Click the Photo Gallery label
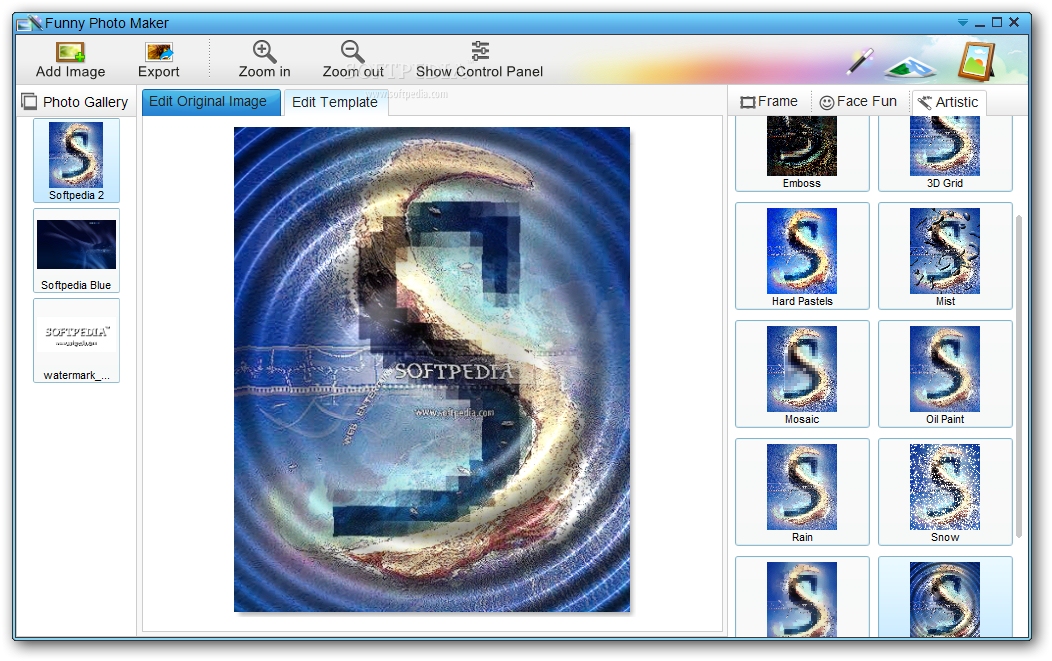Screen dimensions: 1052x661 [85, 102]
